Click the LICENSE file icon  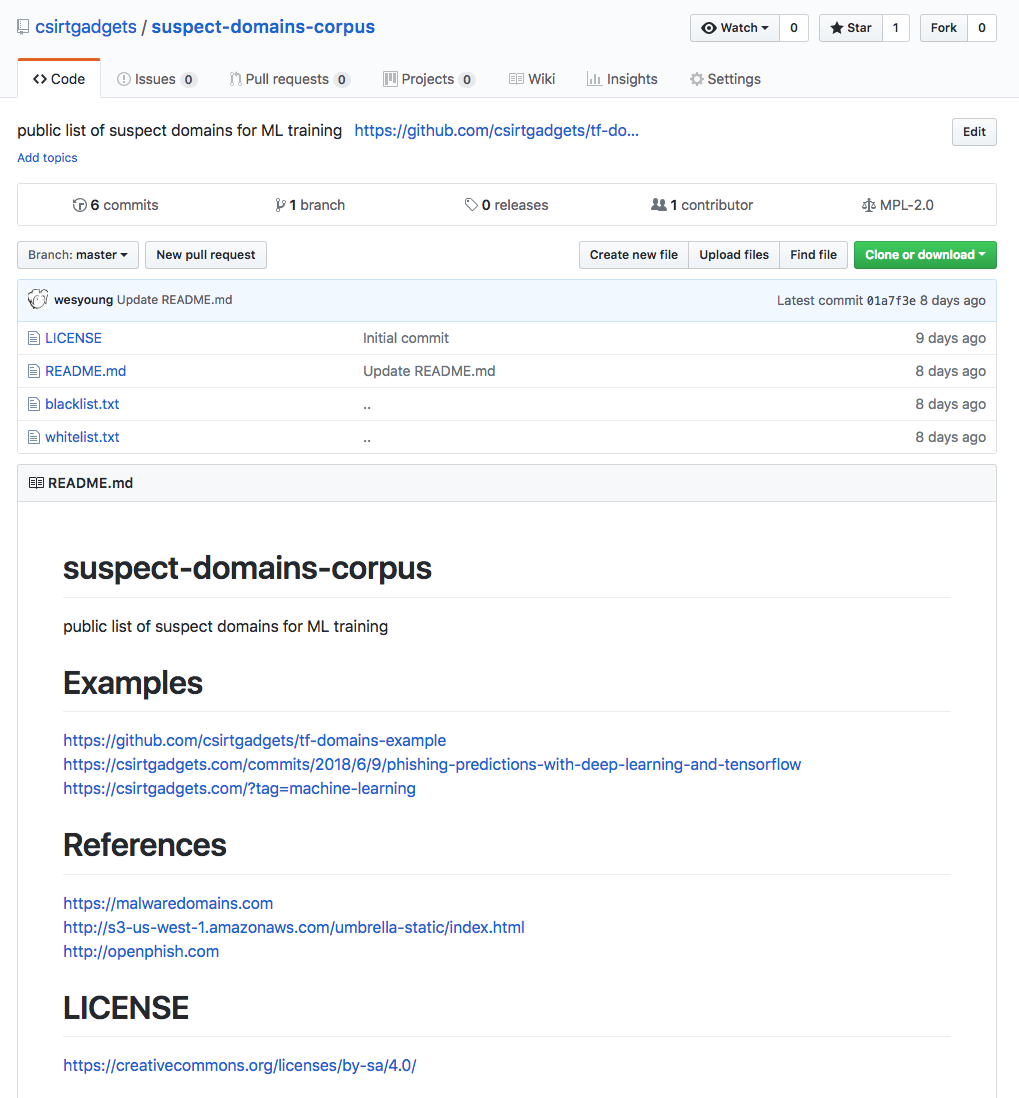pos(34,338)
